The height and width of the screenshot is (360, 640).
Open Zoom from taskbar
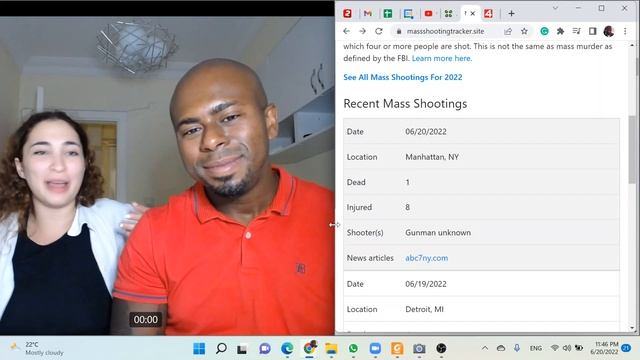(375, 349)
